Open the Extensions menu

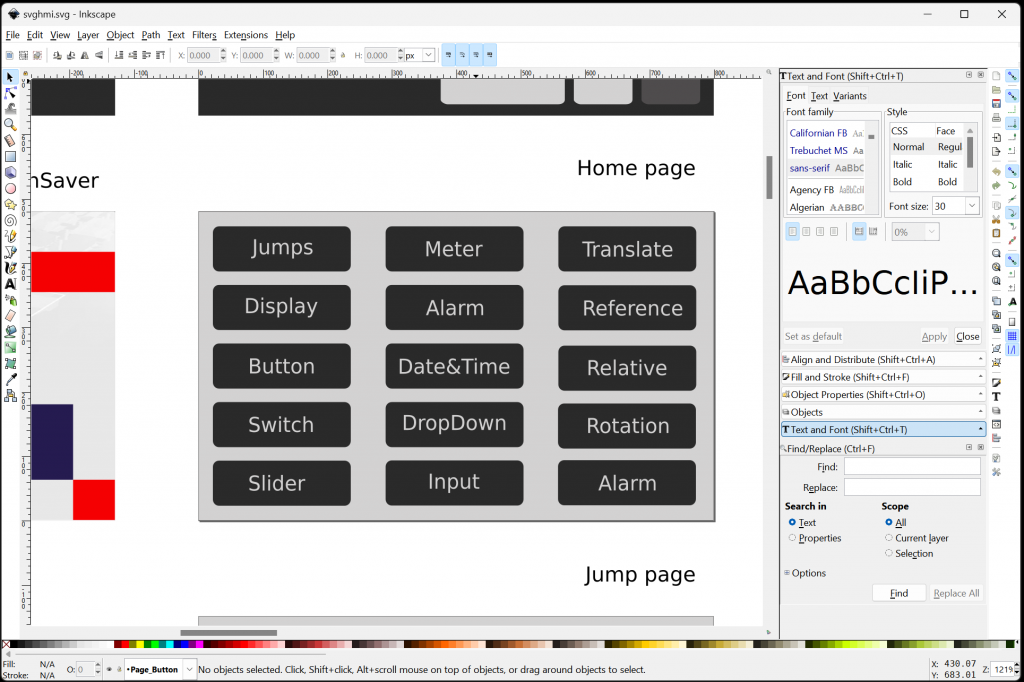(246, 35)
